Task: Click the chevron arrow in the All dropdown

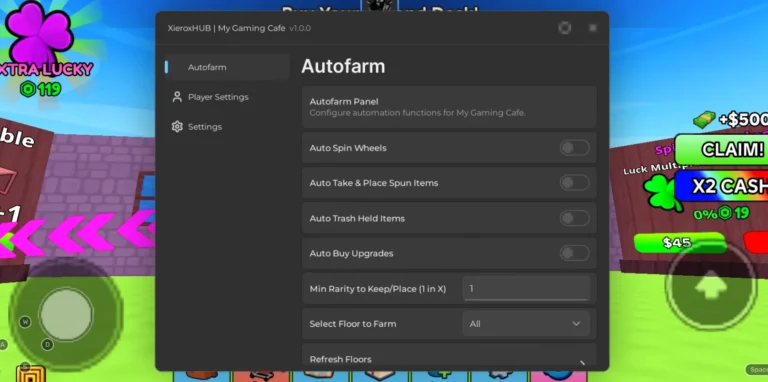Action: coord(576,324)
